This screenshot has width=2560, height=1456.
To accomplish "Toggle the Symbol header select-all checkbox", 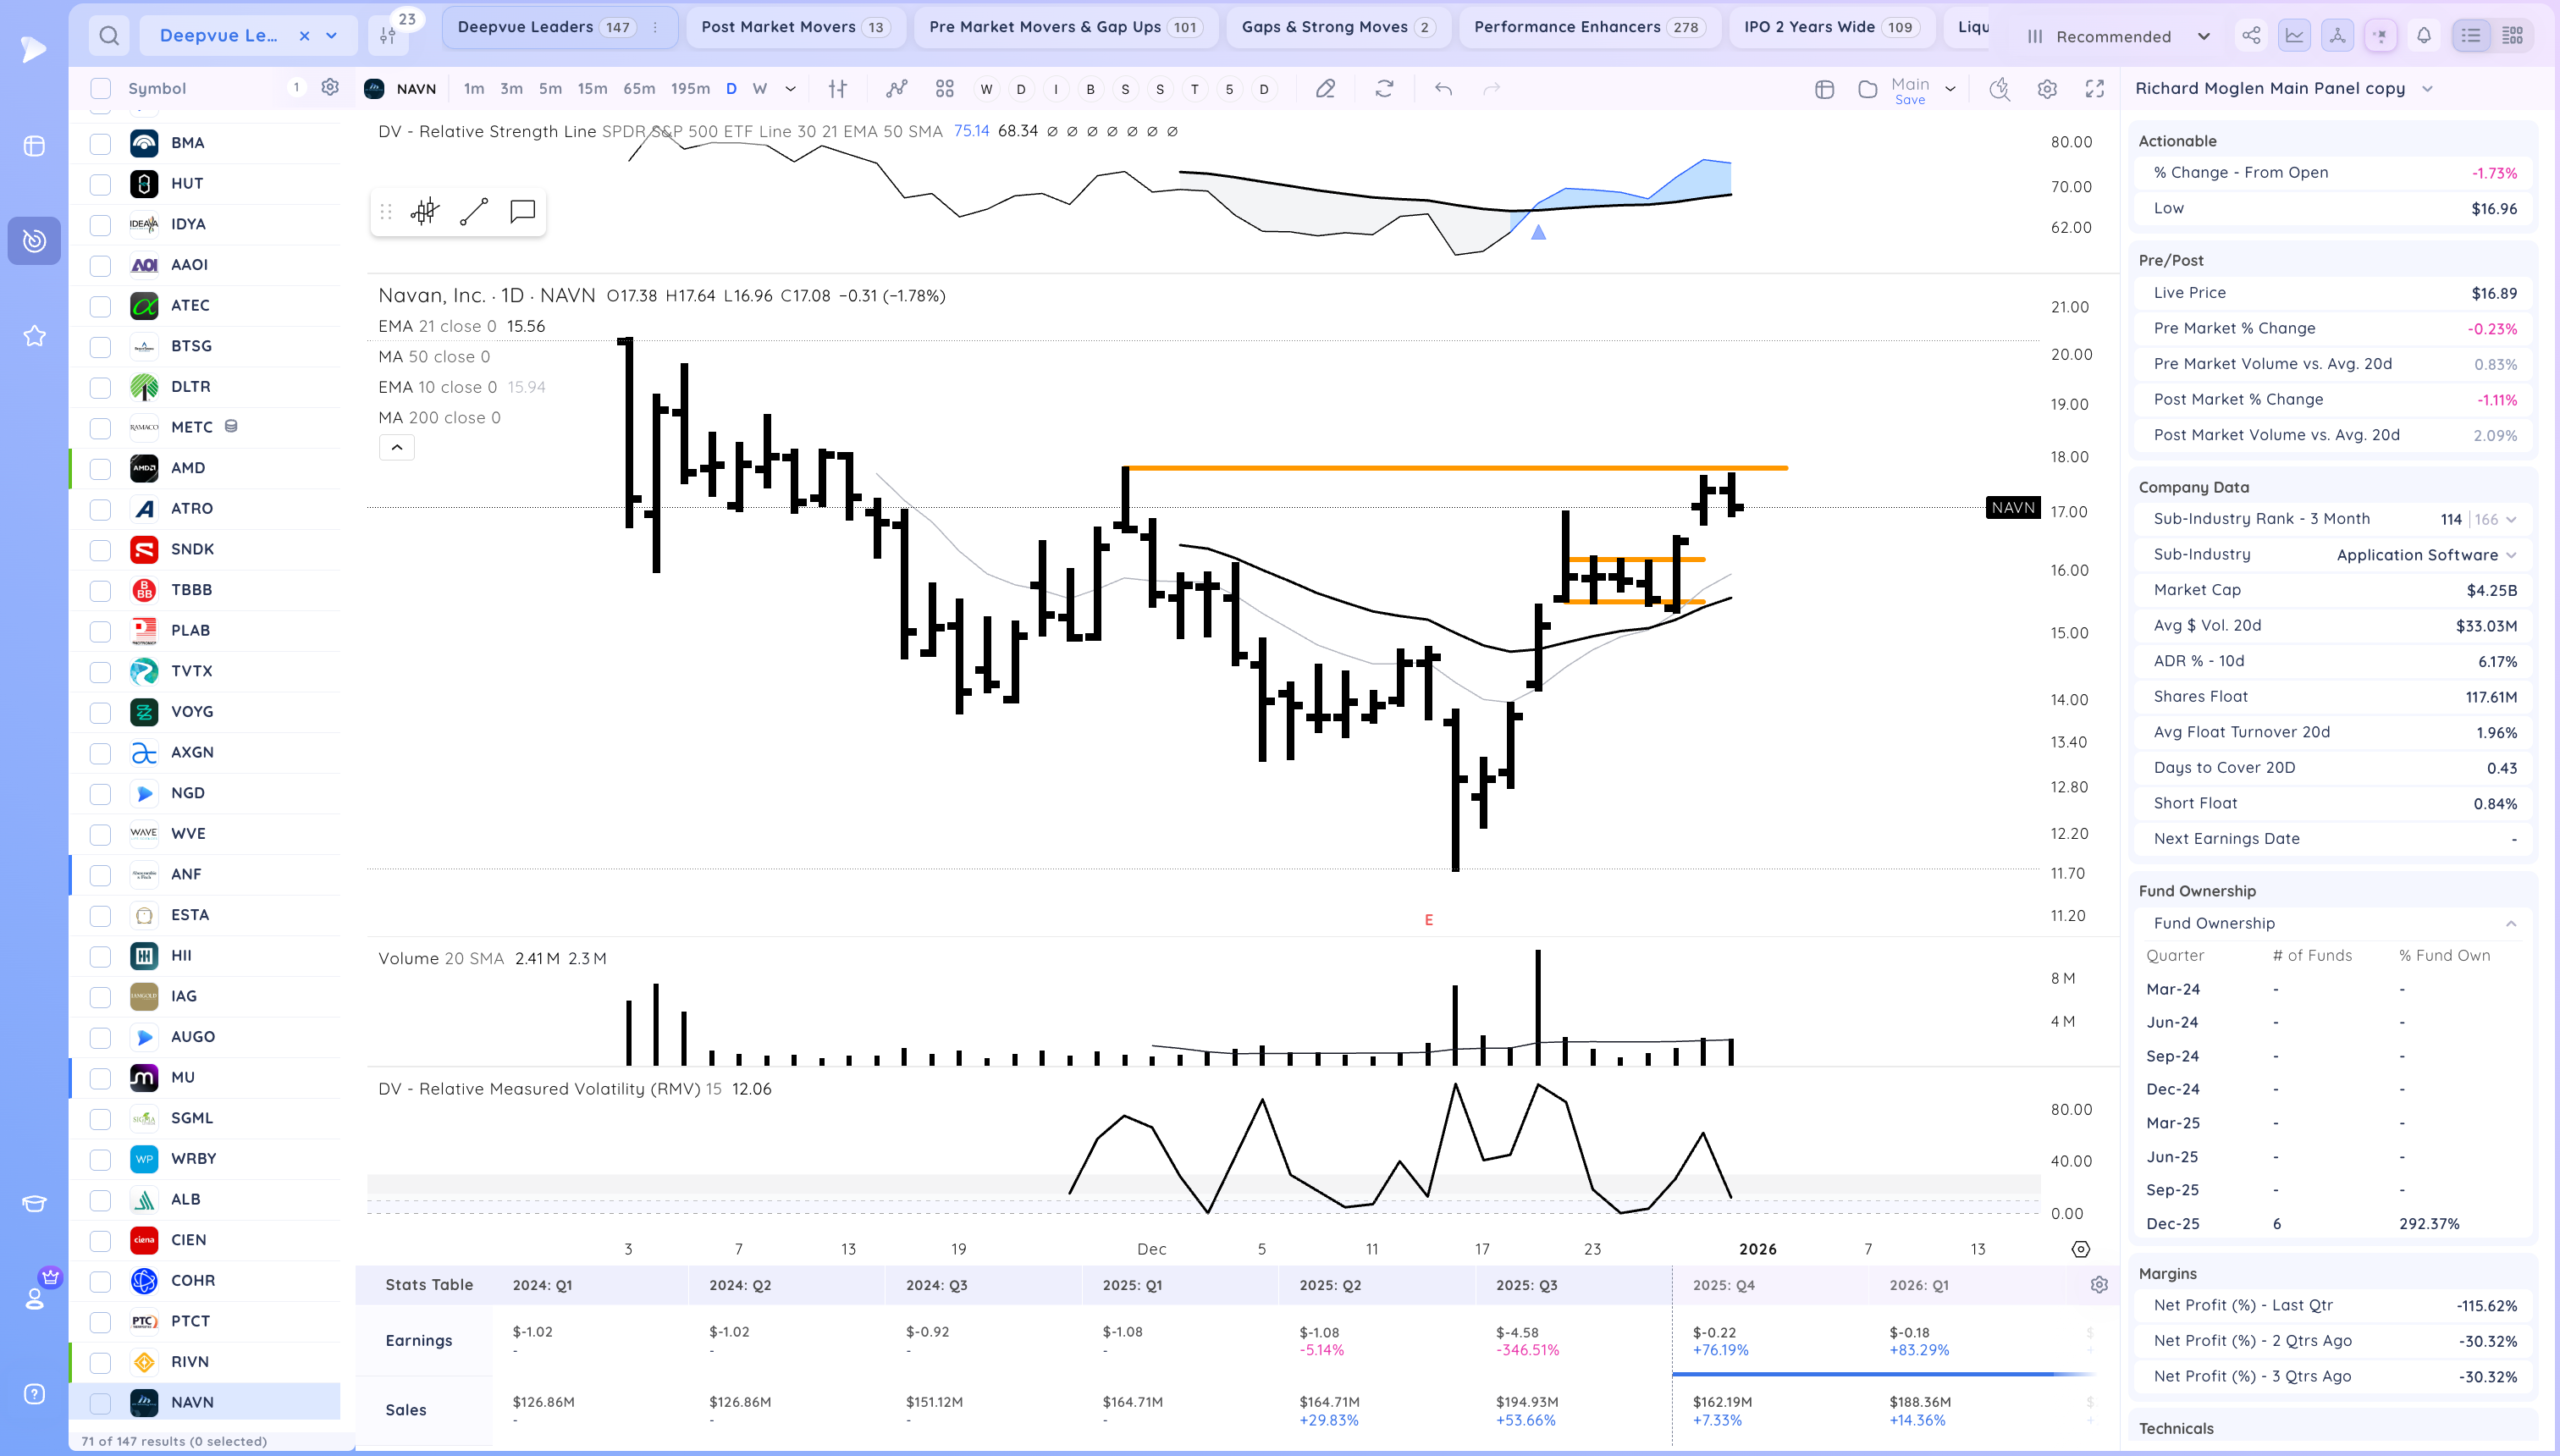I will (100, 88).
